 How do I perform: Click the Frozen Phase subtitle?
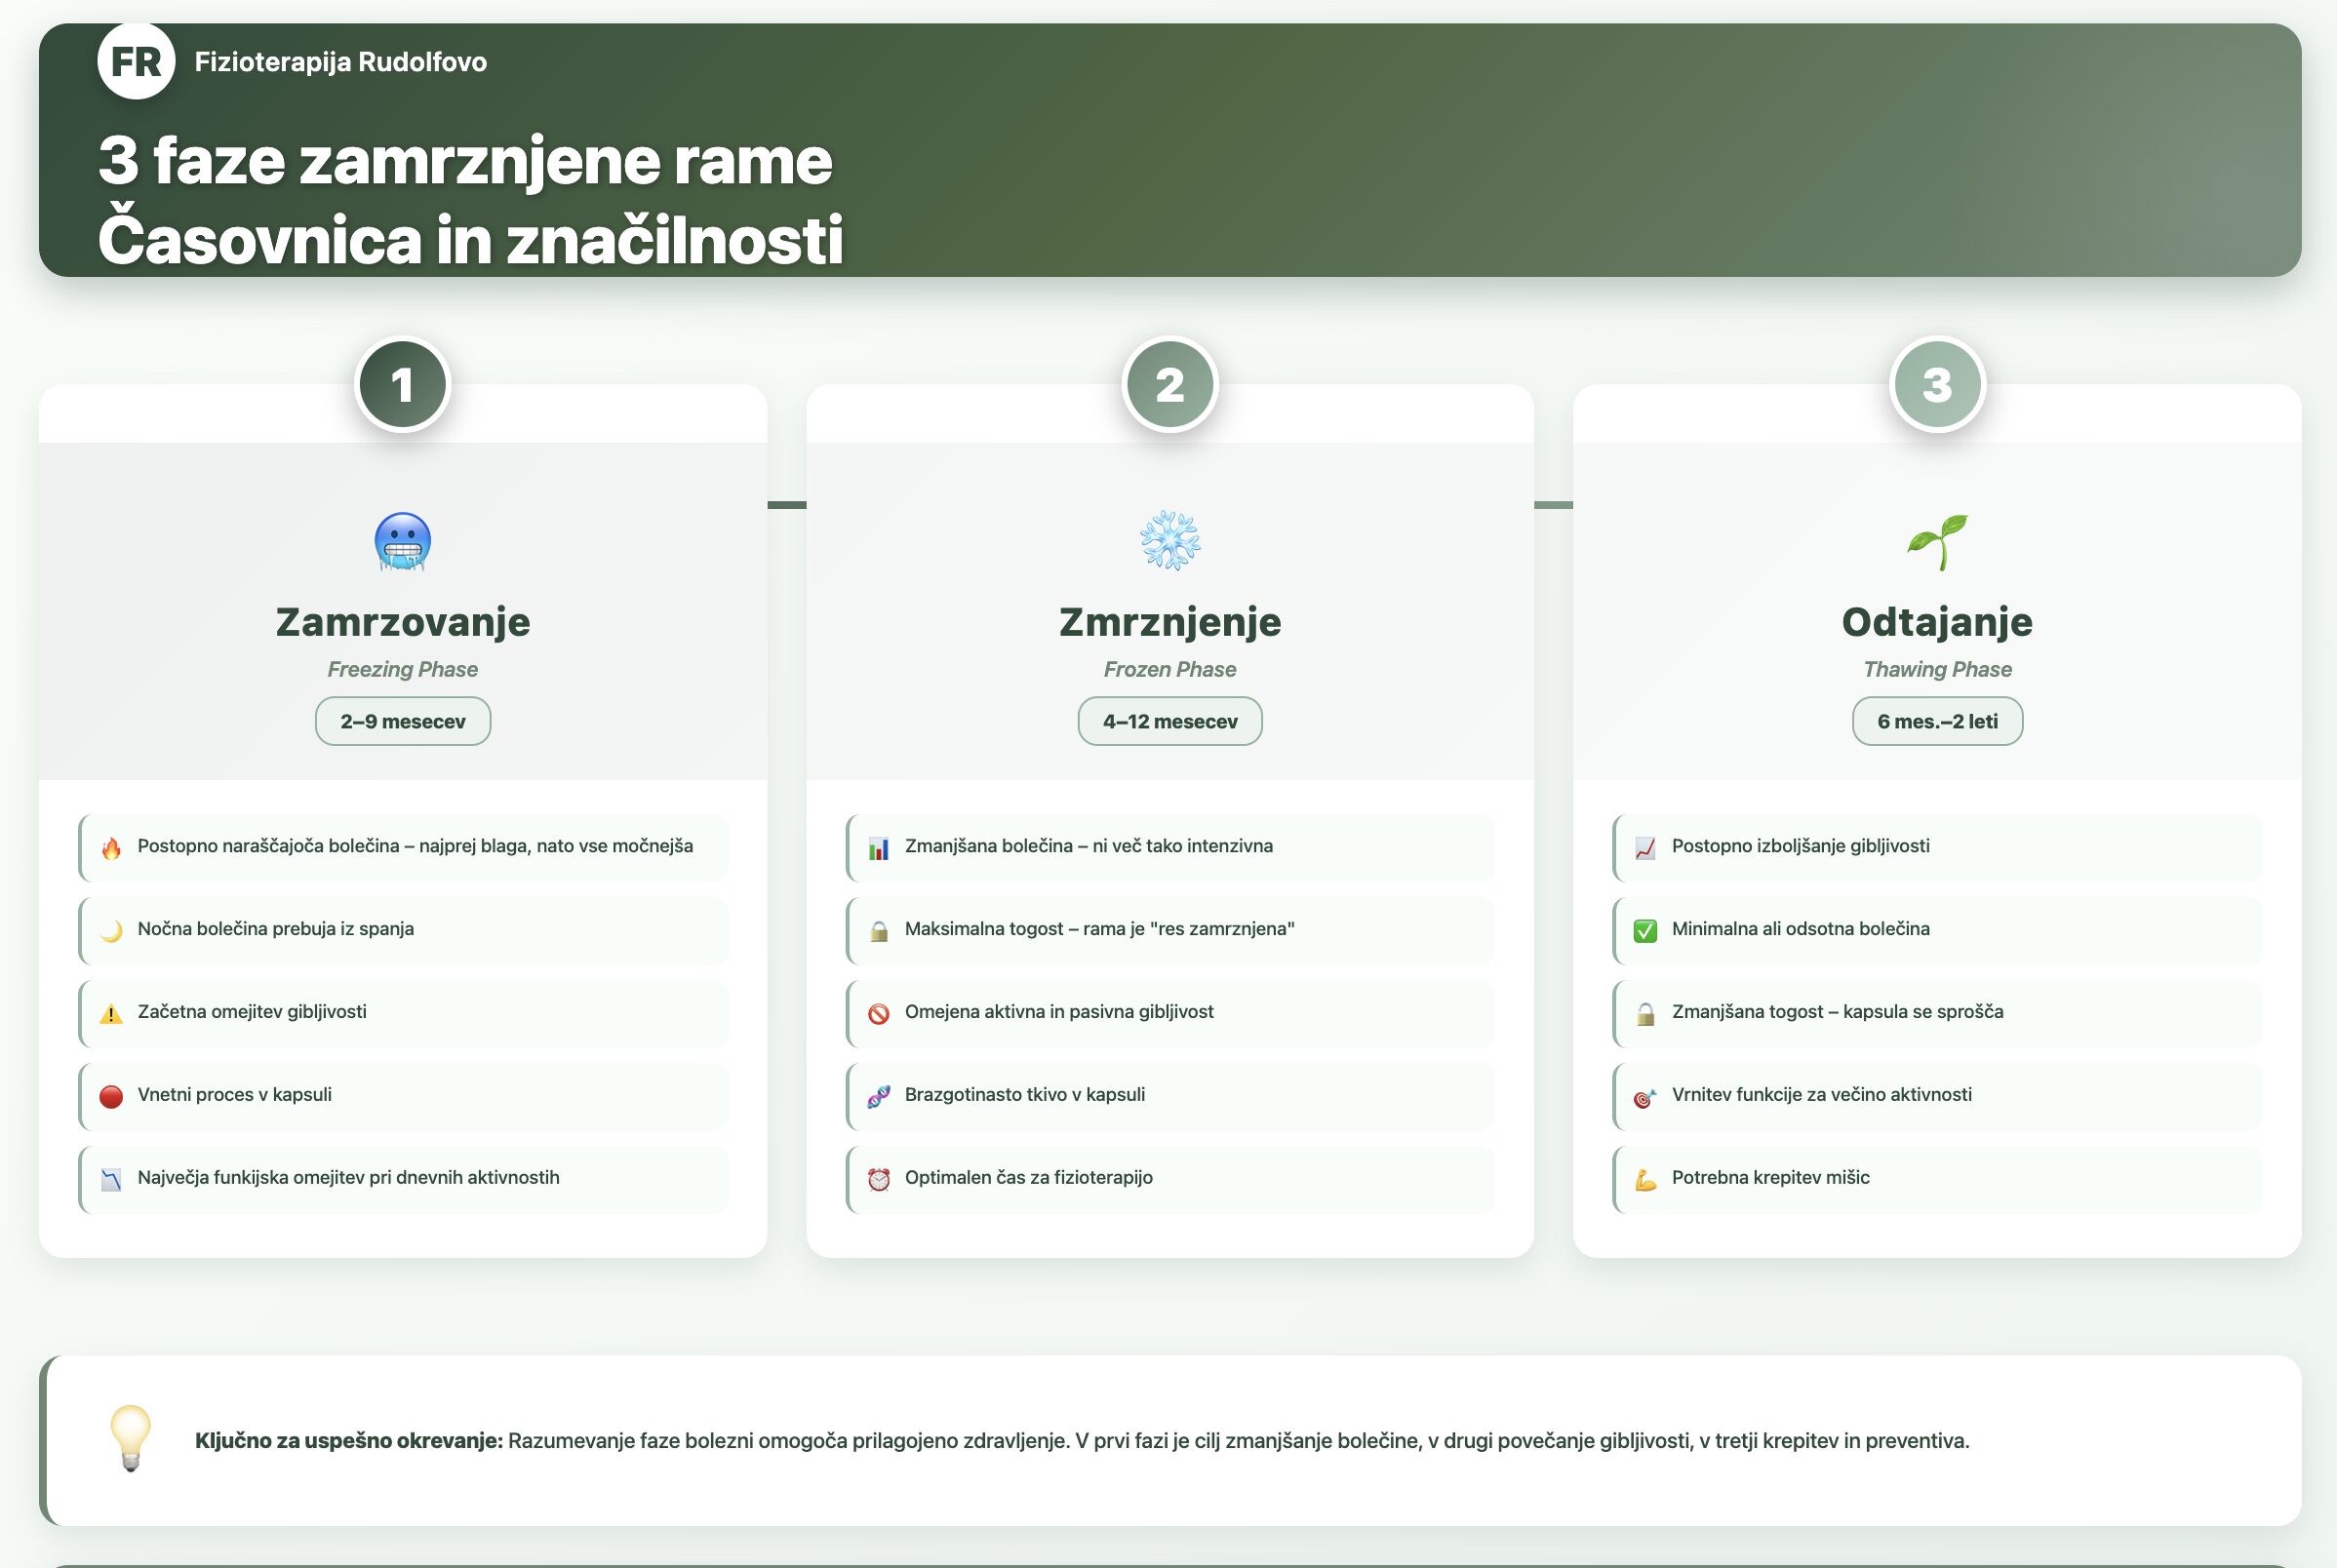1170,669
